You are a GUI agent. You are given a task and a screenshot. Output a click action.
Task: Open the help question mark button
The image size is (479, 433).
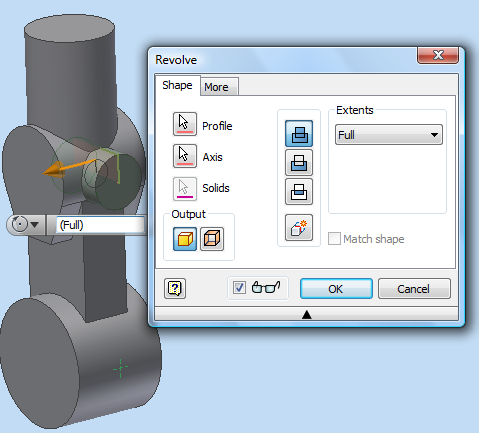175,288
